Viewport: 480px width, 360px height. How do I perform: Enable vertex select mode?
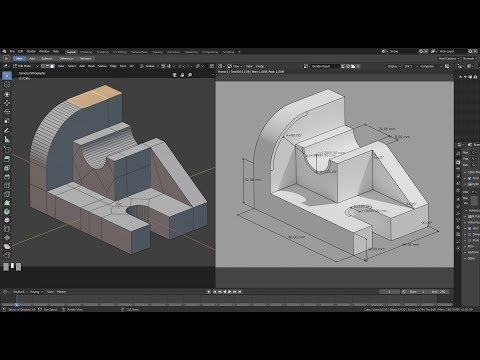(x=43, y=66)
